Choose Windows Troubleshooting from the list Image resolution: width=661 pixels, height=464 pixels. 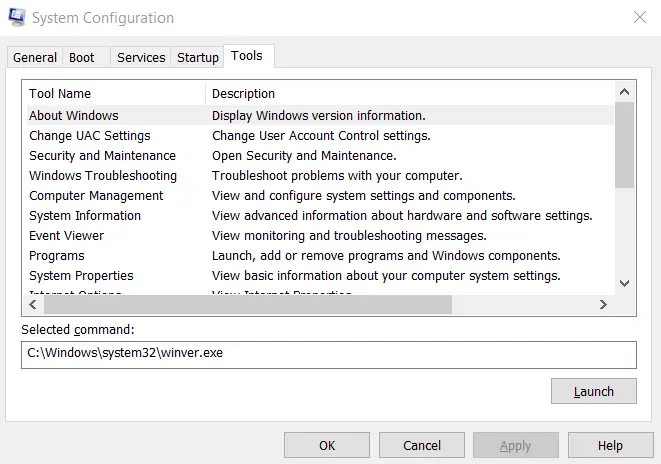[x=103, y=176]
